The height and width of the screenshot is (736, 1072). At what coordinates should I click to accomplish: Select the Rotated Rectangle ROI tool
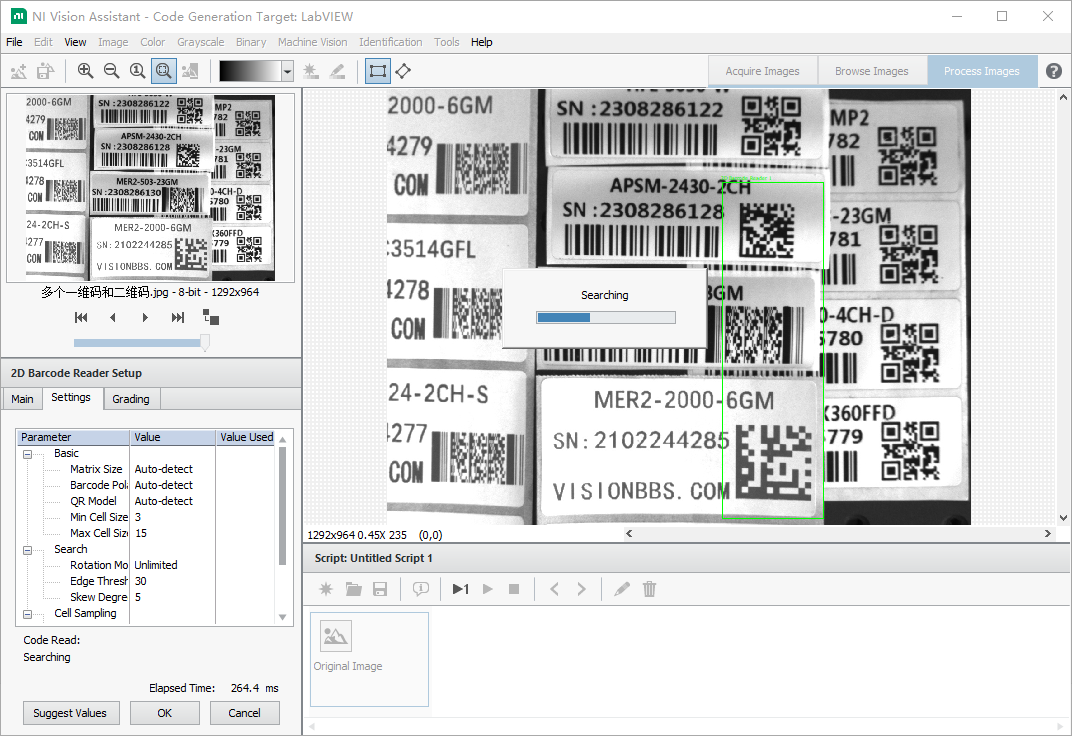(x=403, y=71)
